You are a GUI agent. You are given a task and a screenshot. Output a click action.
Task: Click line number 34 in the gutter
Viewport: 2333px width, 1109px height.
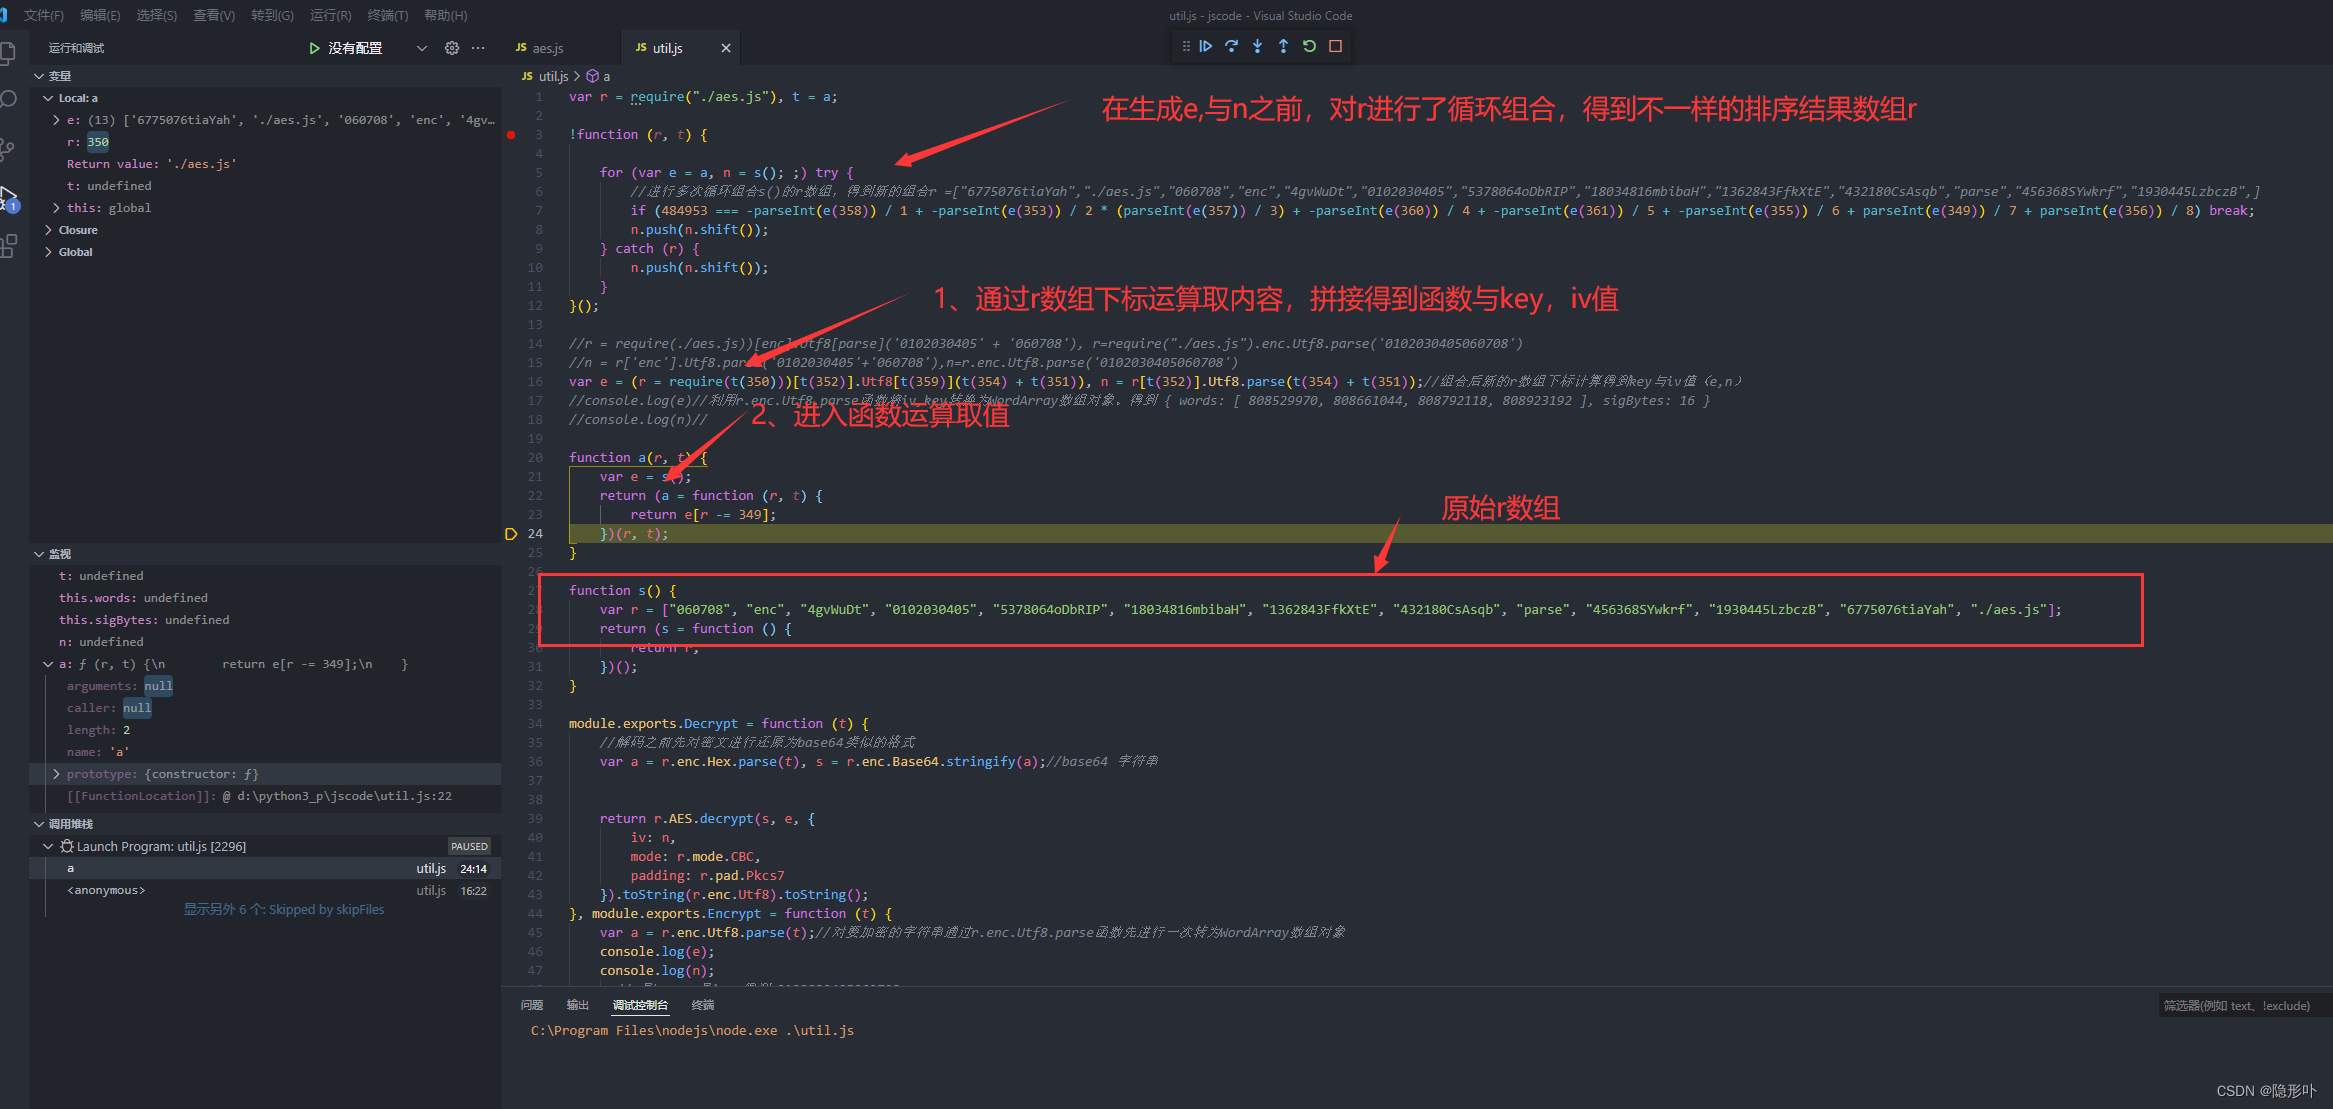click(x=535, y=724)
